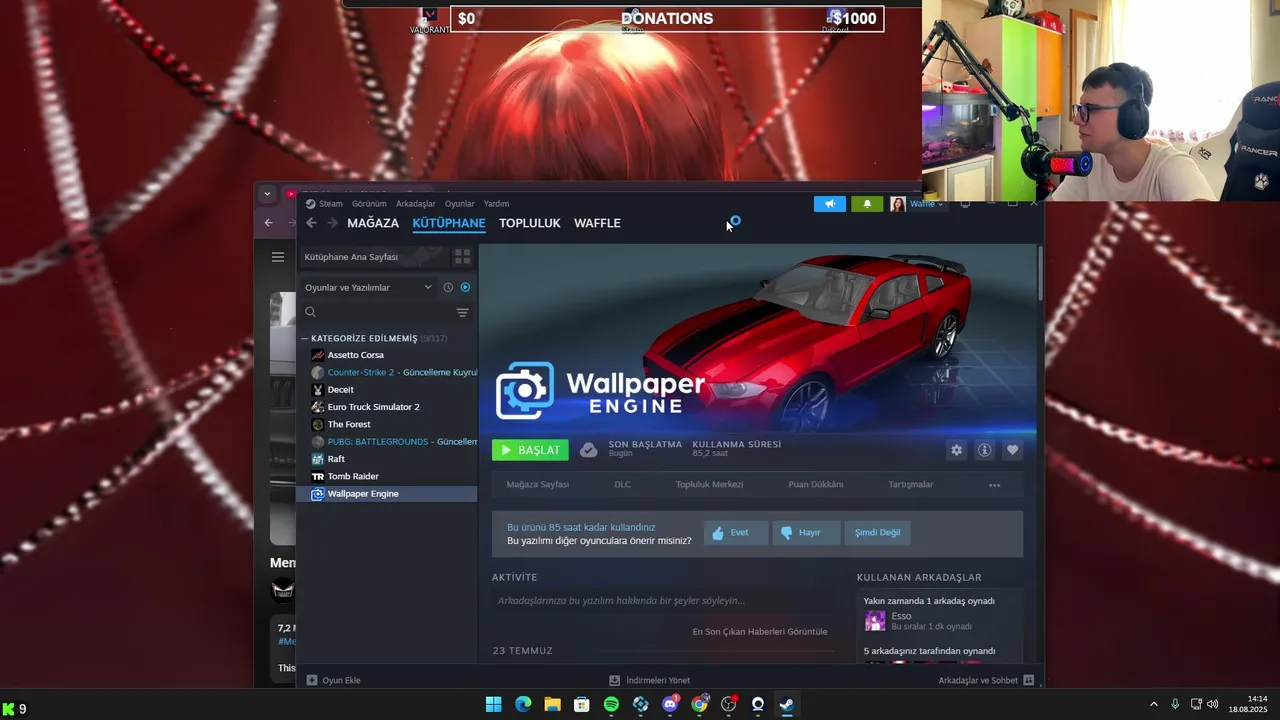Click Hayır to not recommend
The height and width of the screenshot is (720, 1280).
[x=807, y=533]
